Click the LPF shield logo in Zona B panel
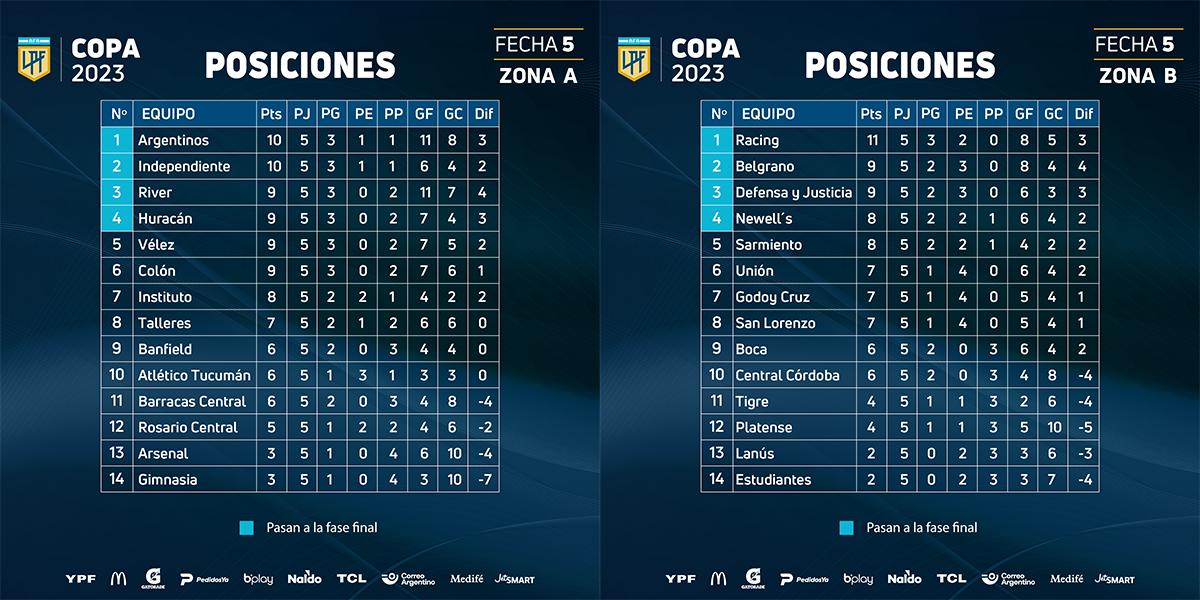The height and width of the screenshot is (600, 1200). pyautogui.click(x=633, y=59)
